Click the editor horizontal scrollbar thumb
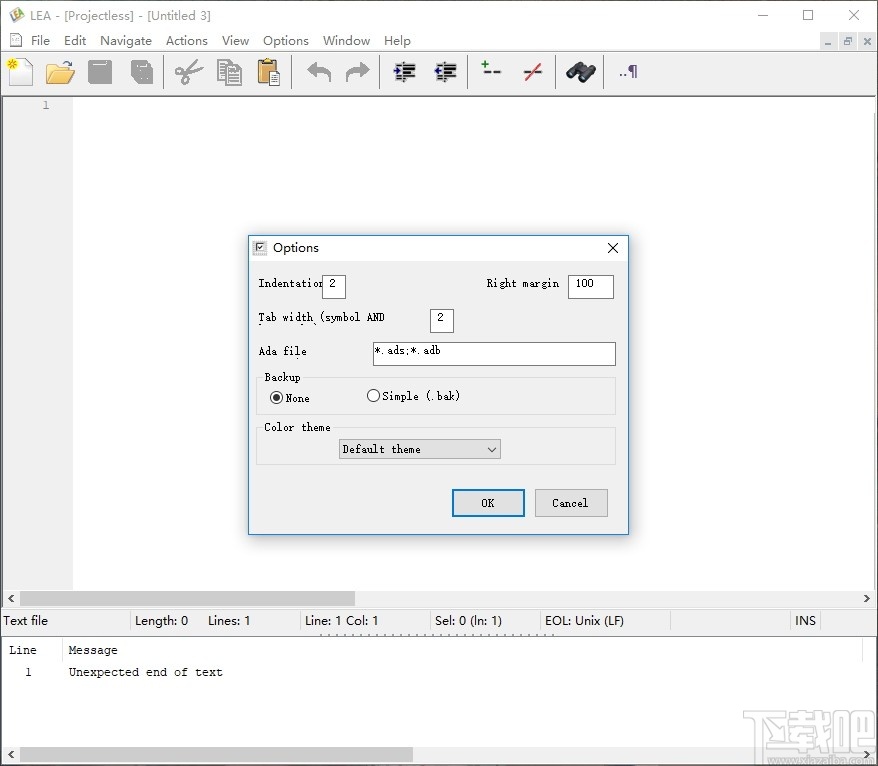The image size is (878, 766). tap(188, 598)
